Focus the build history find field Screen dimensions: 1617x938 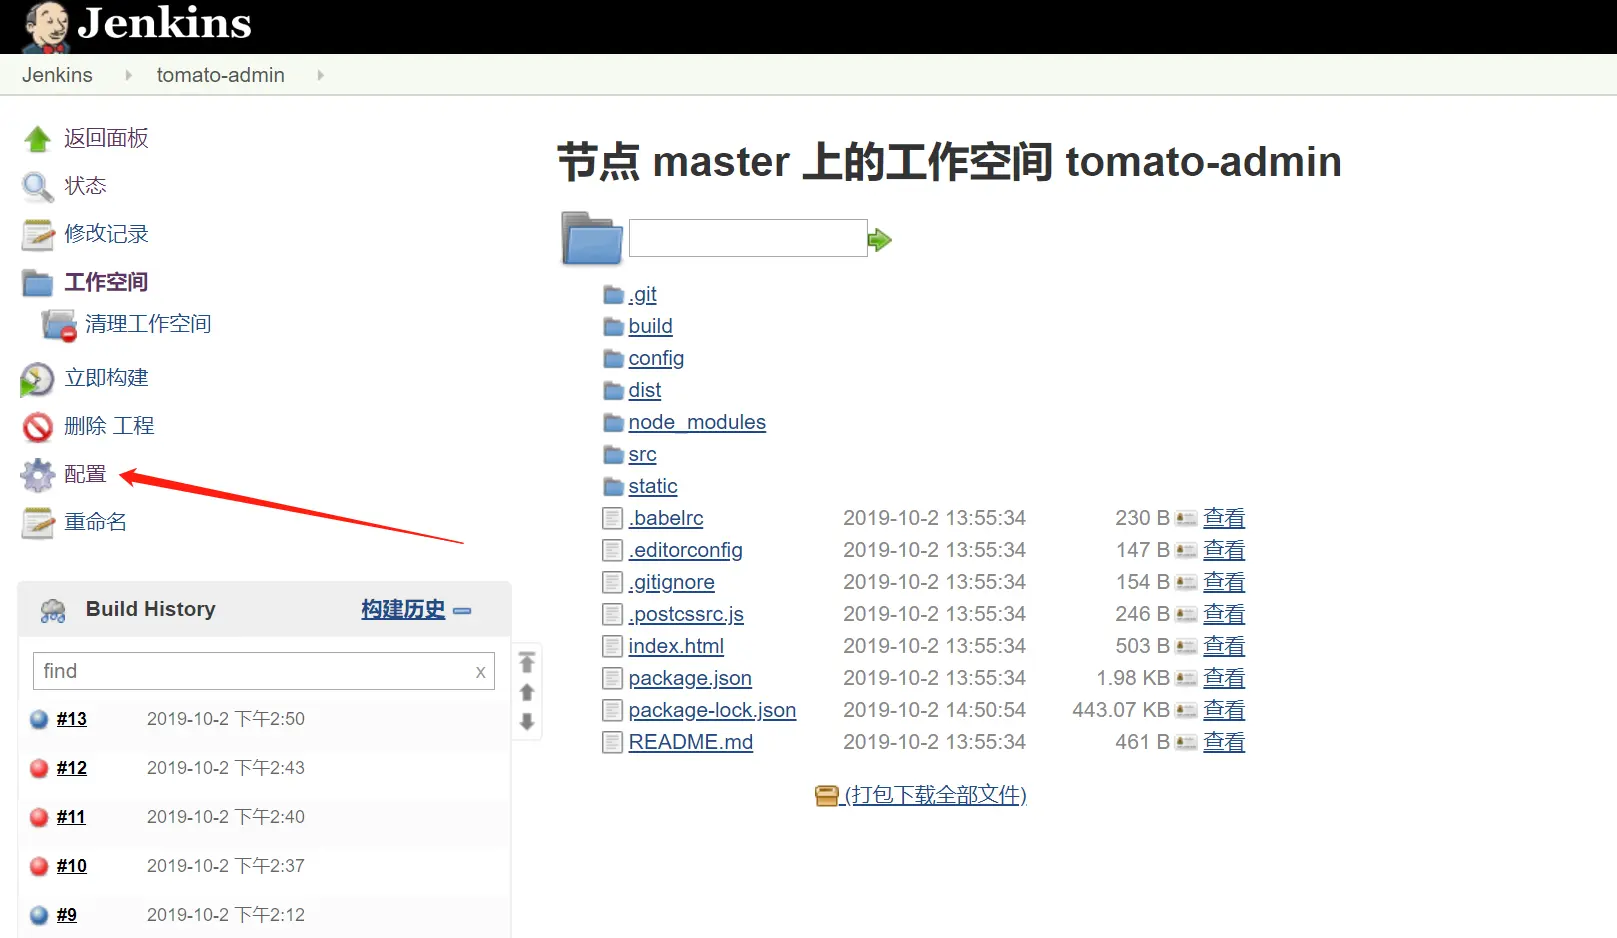coord(264,671)
